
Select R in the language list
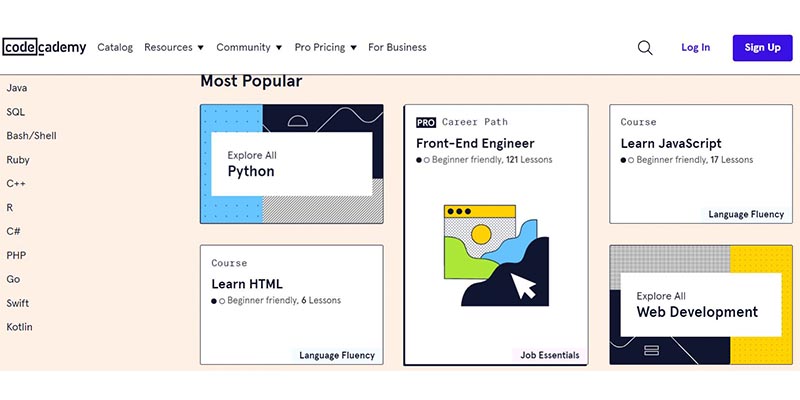(x=10, y=208)
